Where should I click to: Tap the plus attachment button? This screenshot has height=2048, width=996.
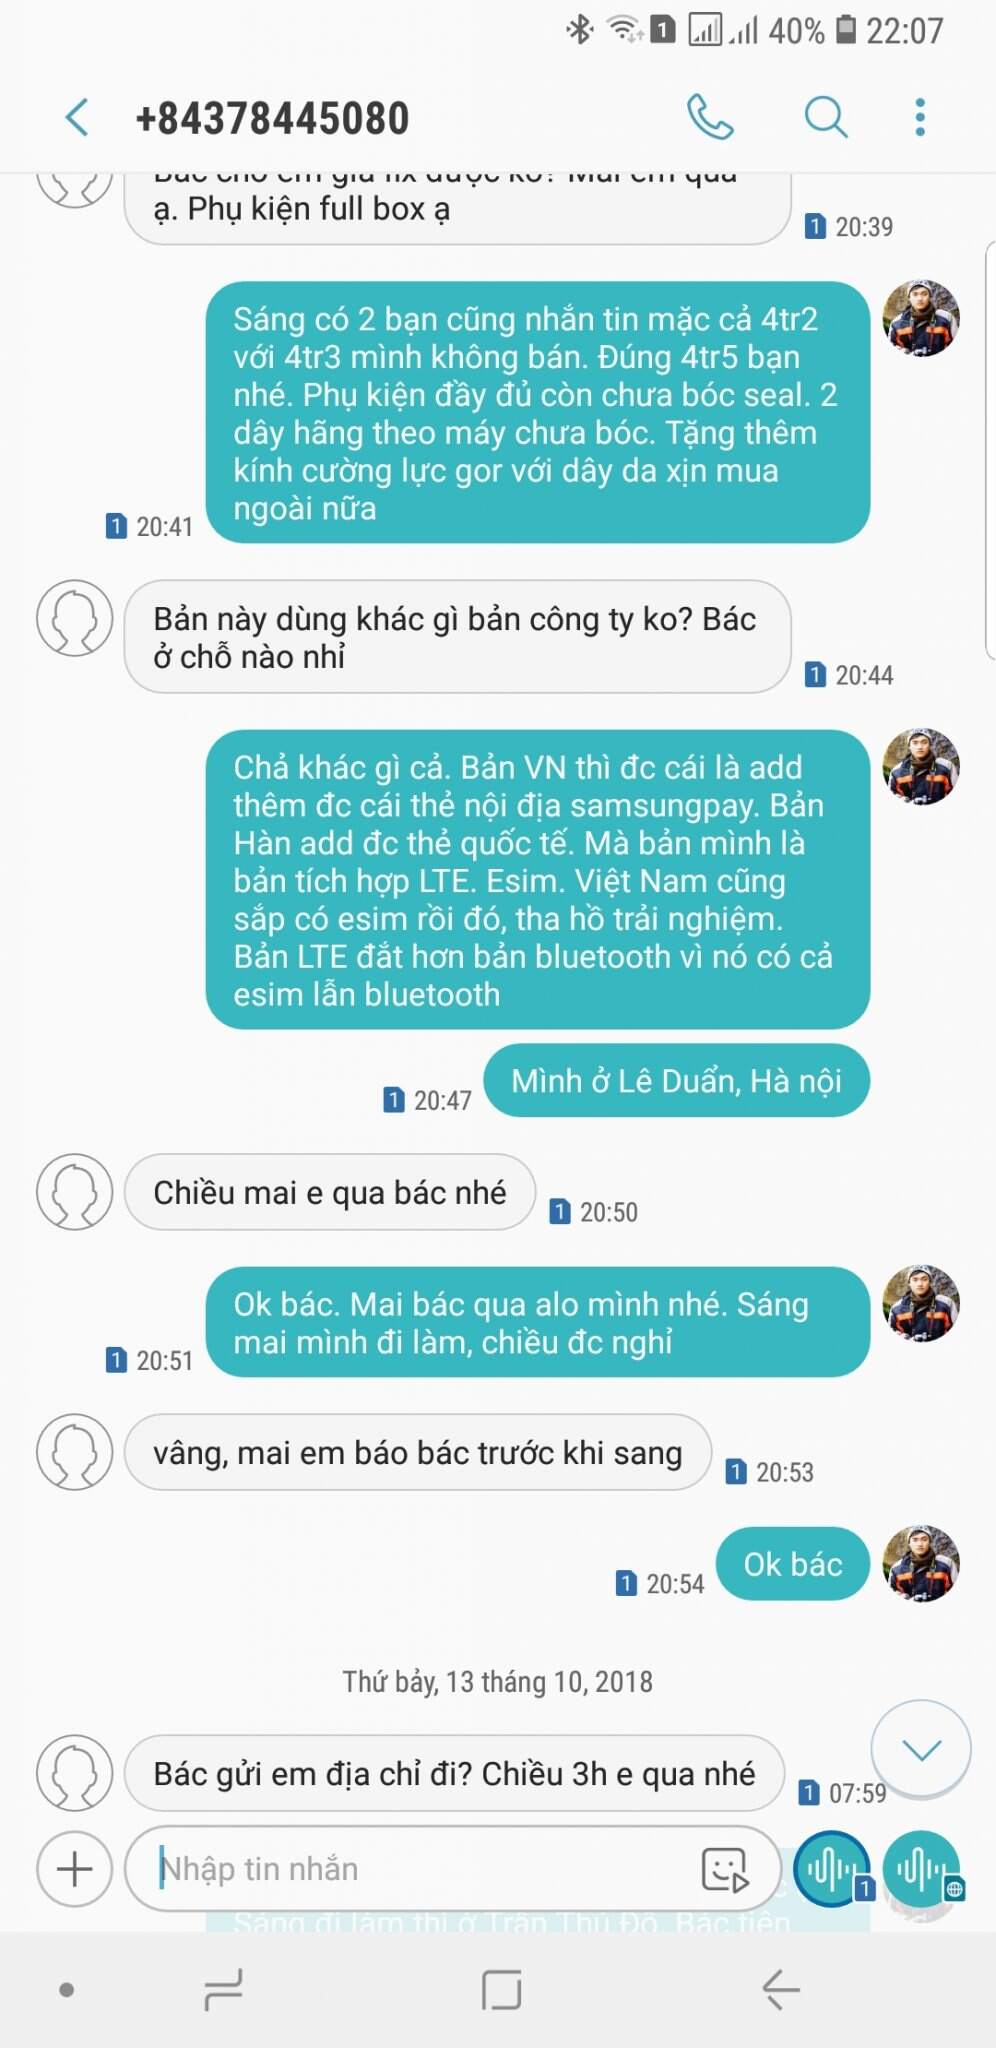[x=74, y=1868]
